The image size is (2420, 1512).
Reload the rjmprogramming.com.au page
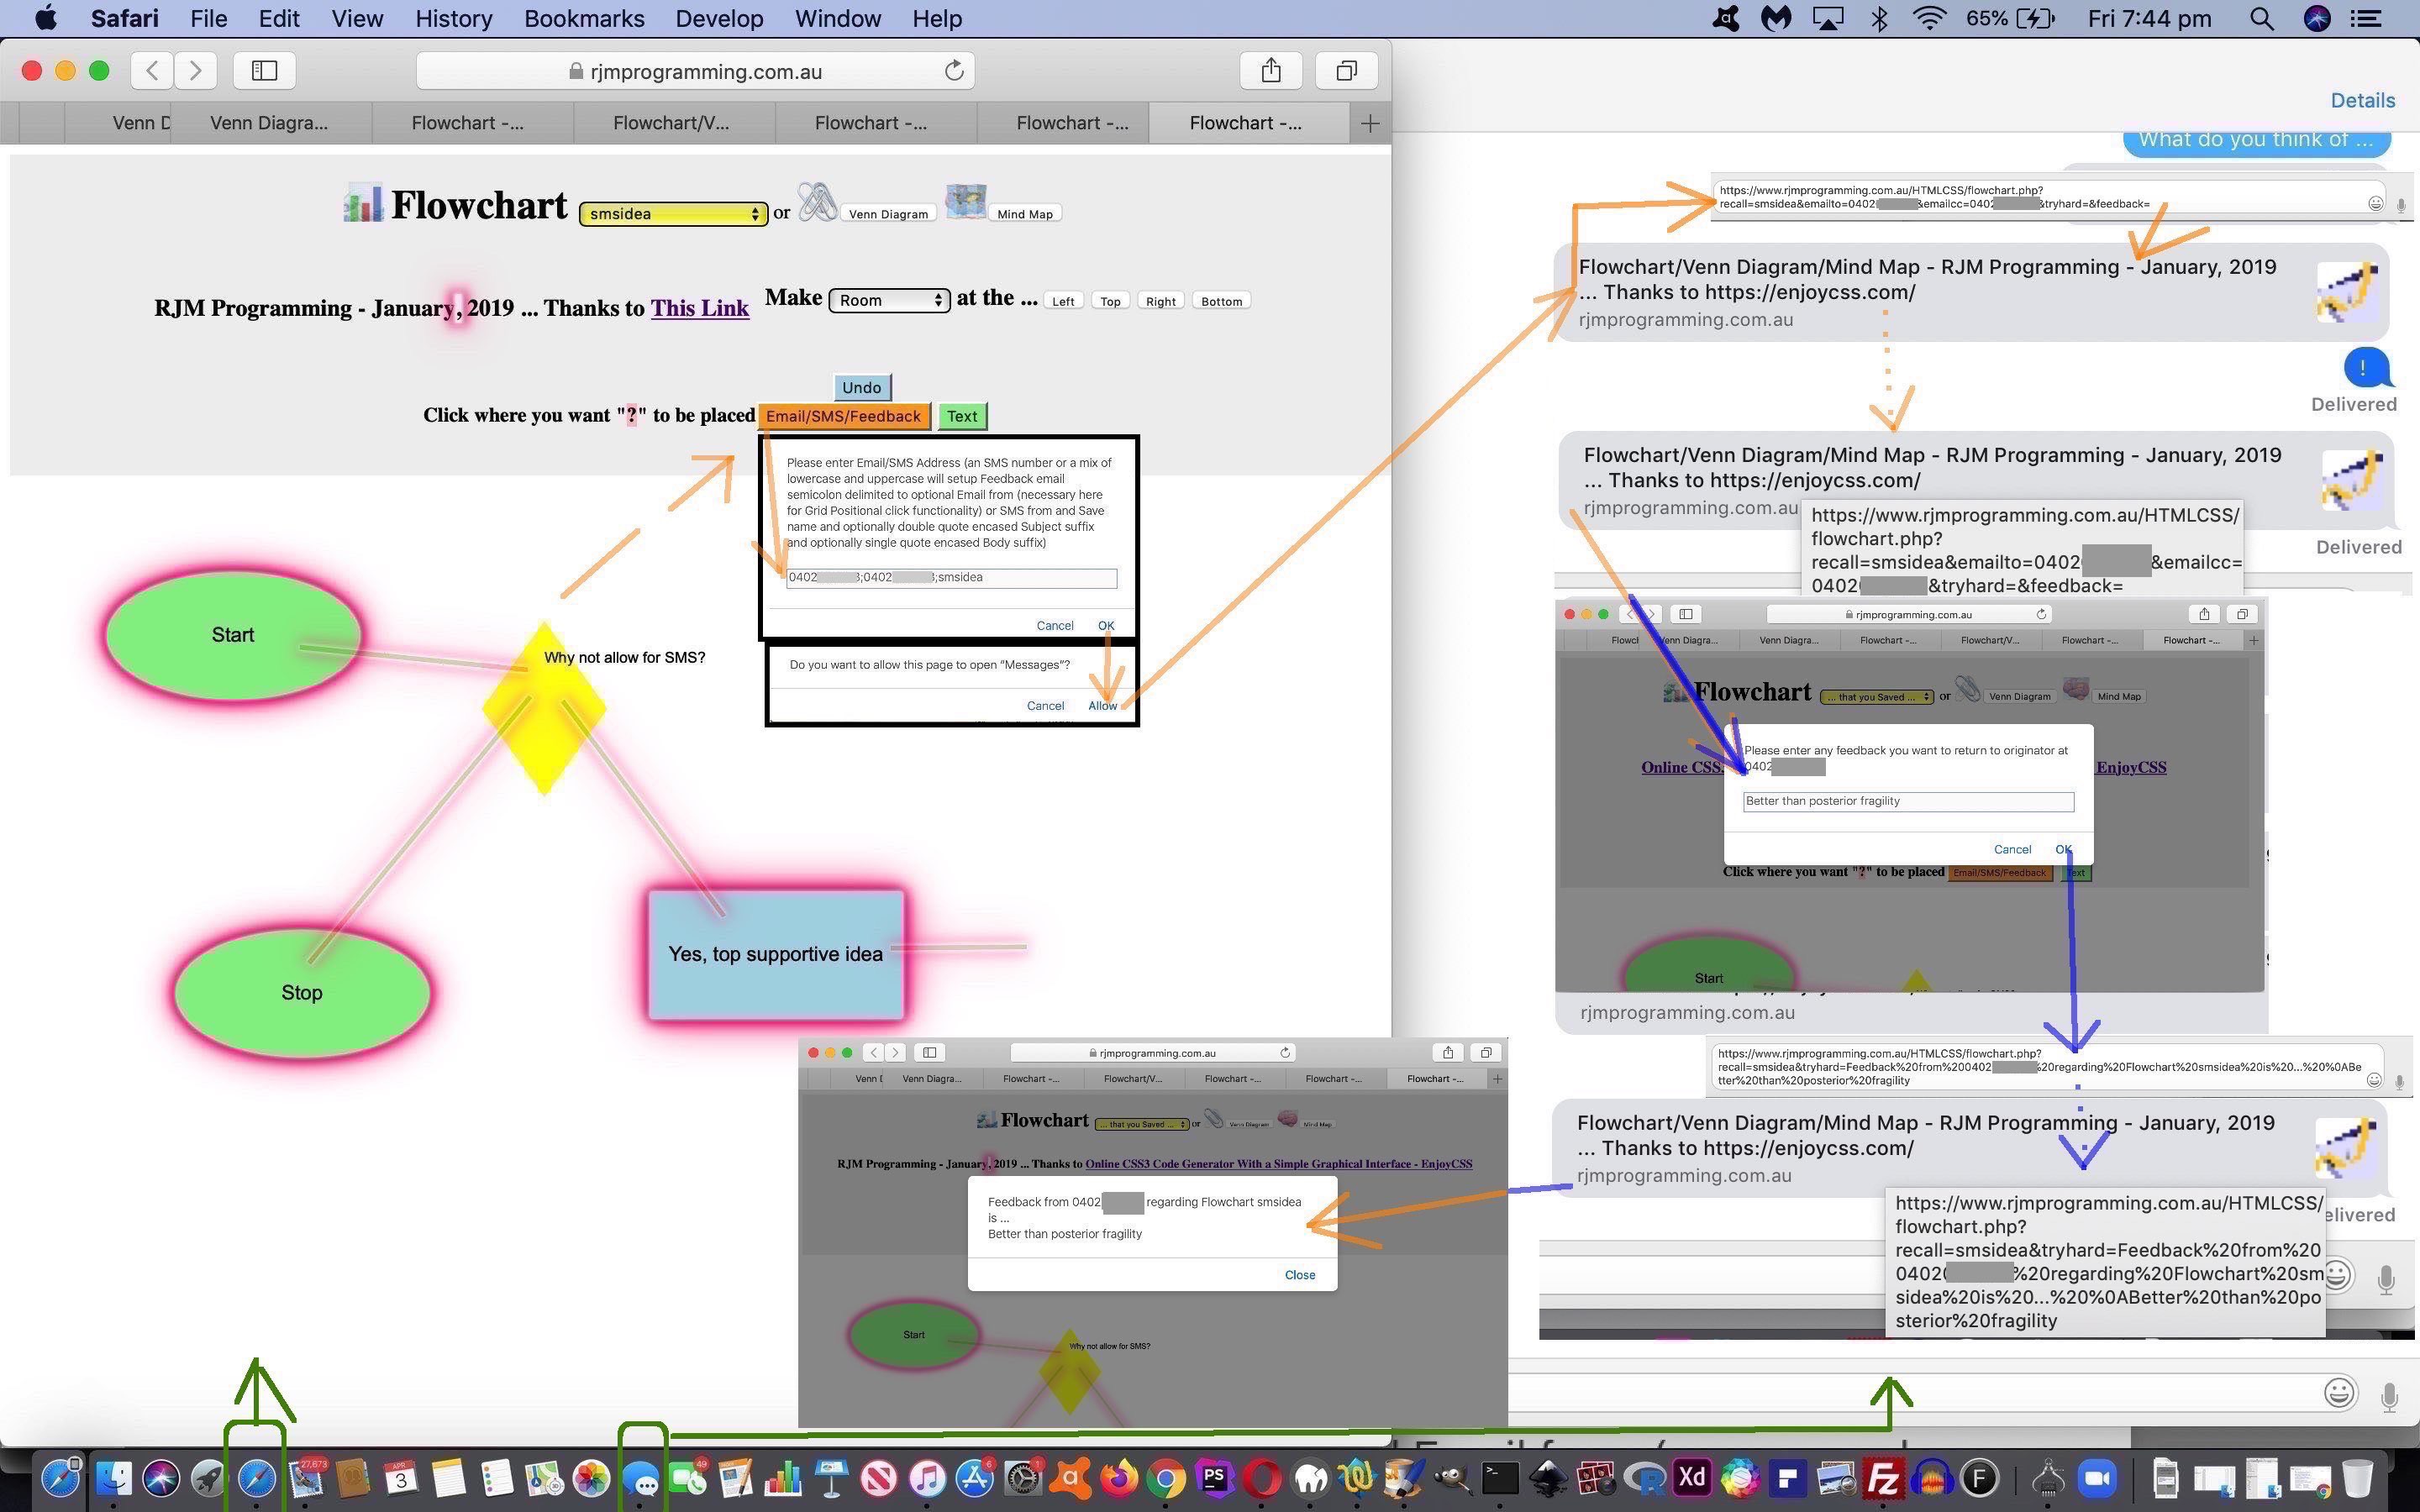tap(954, 71)
